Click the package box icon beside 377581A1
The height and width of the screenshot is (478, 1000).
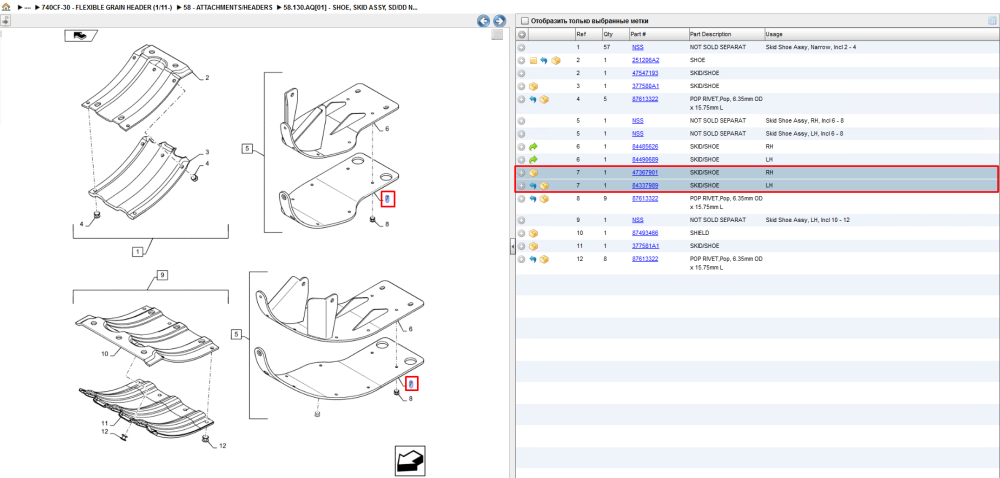click(x=534, y=246)
